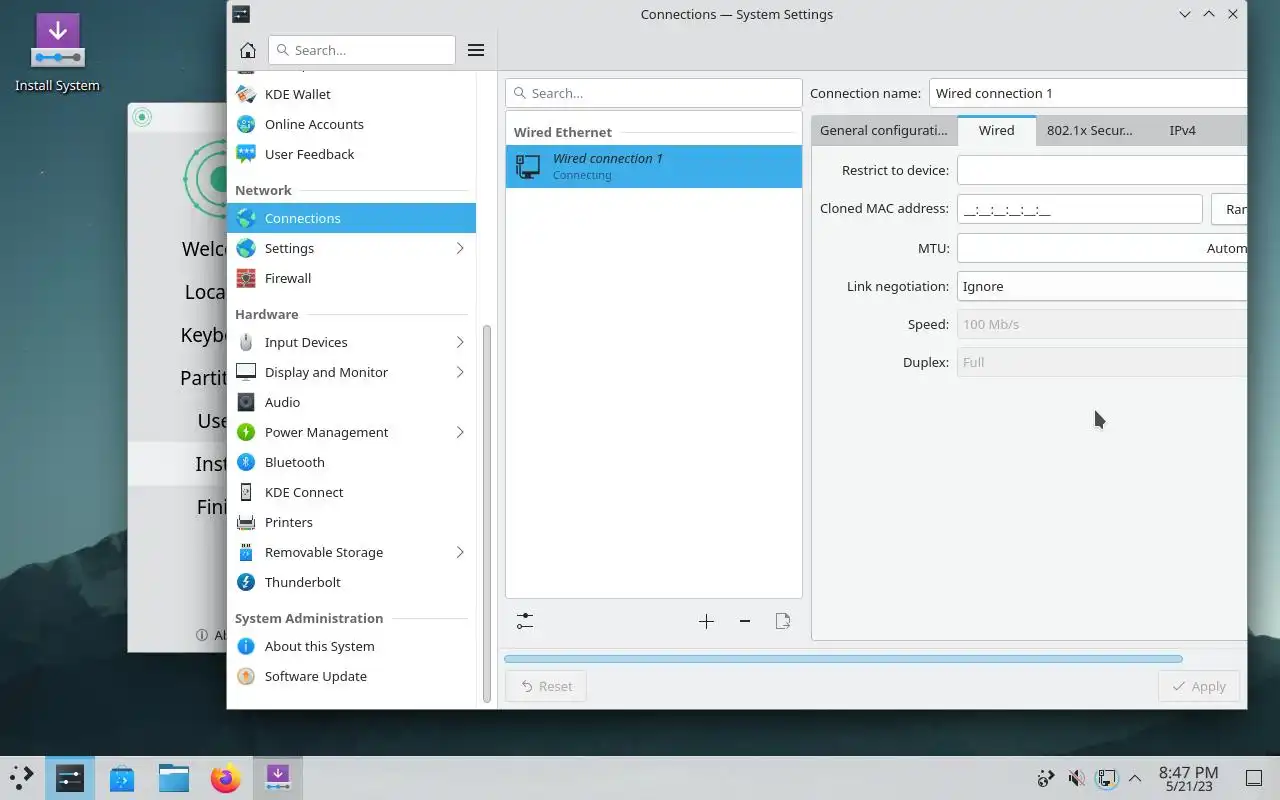This screenshot has height=800, width=1280.
Task: Open Dolphin file manager from taskbar
Action: click(174, 777)
